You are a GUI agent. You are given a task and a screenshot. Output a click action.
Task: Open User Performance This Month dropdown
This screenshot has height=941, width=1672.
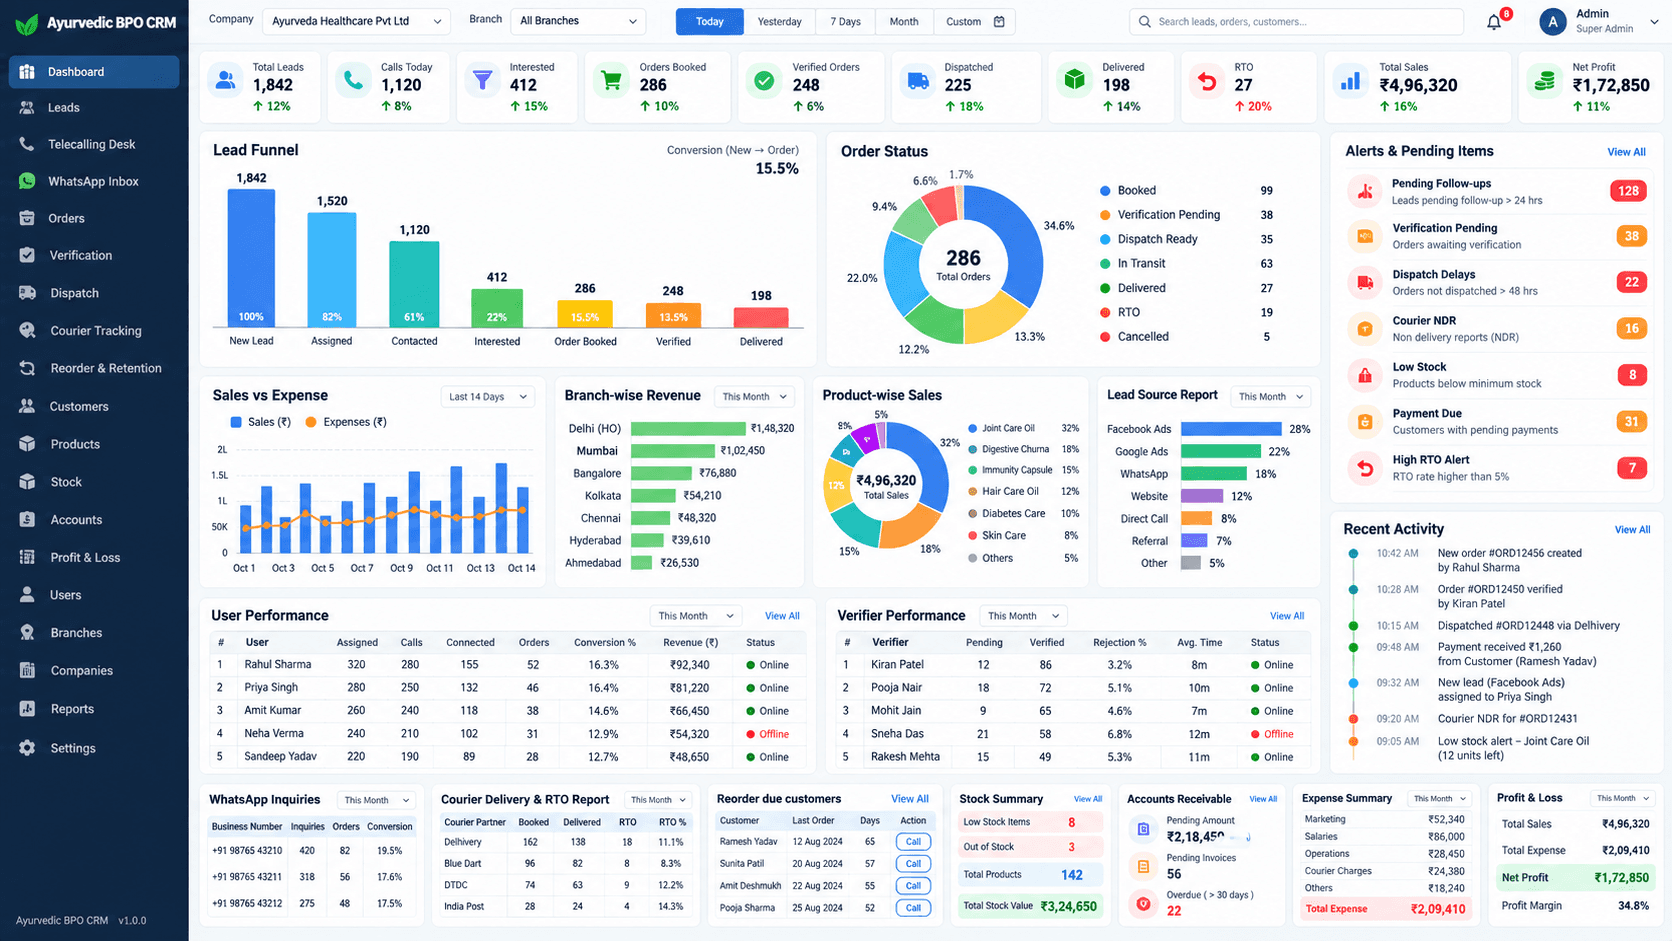(x=696, y=616)
